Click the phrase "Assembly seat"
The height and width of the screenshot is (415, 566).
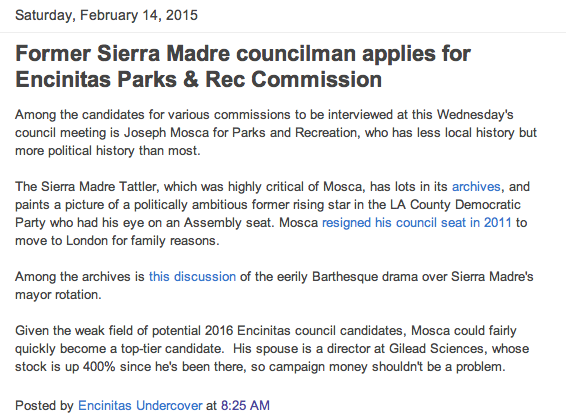point(228,223)
